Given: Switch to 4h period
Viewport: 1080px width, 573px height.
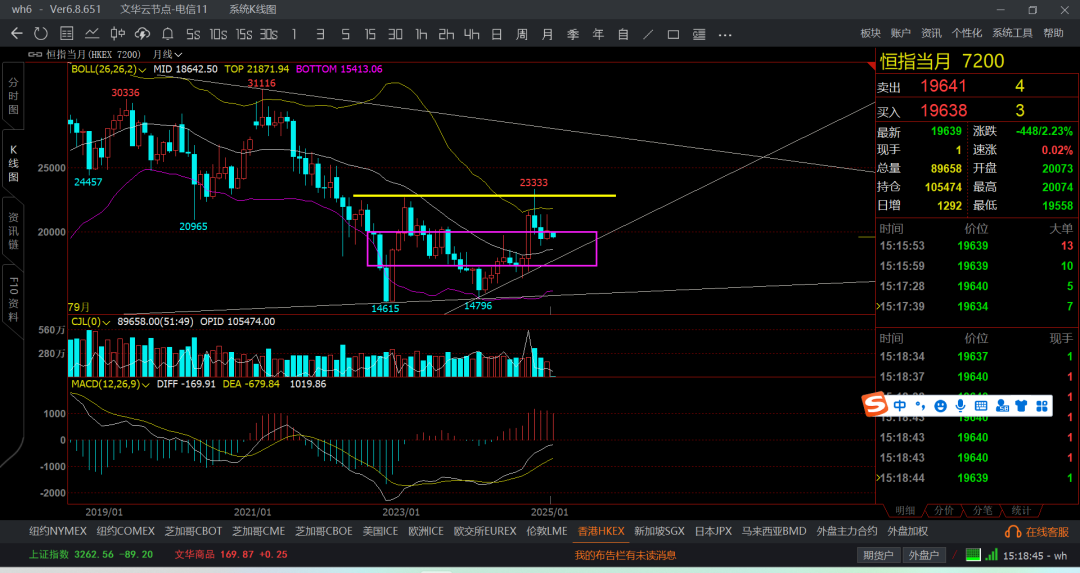Looking at the screenshot, I should click(x=472, y=34).
